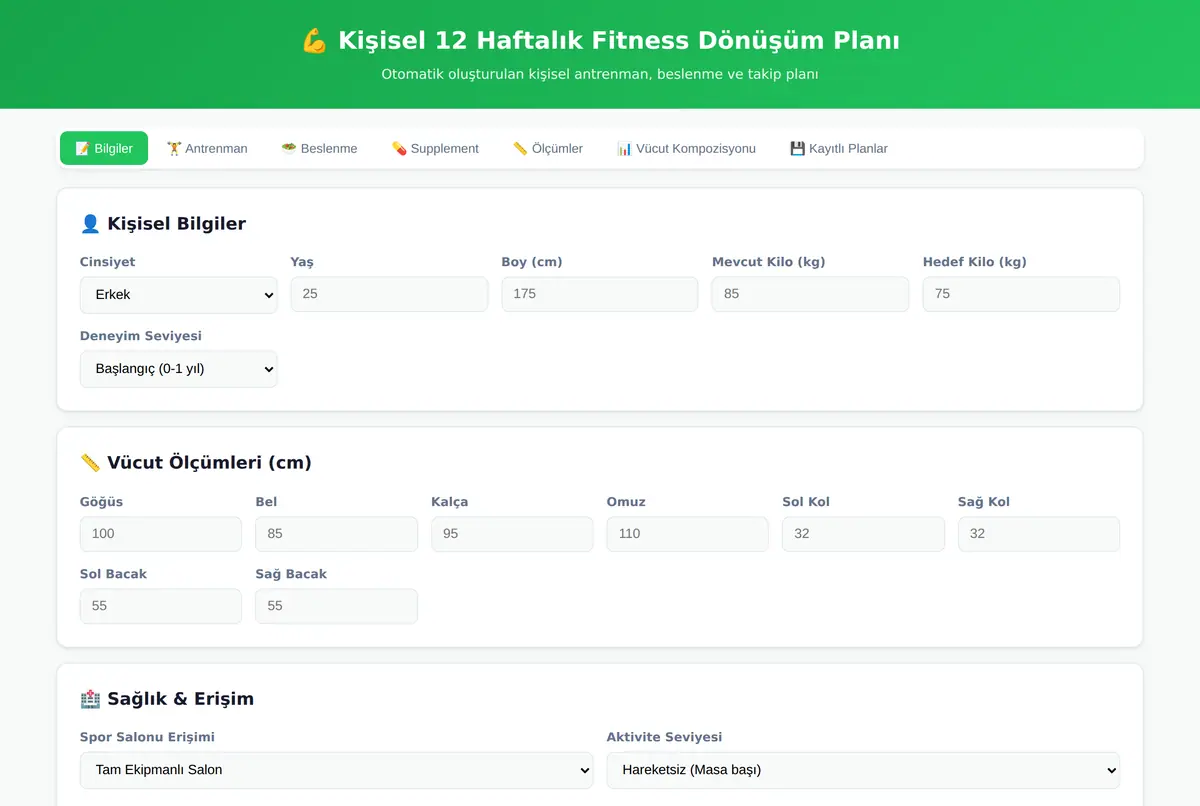Open the Cinsiyet dropdown
The width and height of the screenshot is (1200, 806).
click(x=179, y=295)
